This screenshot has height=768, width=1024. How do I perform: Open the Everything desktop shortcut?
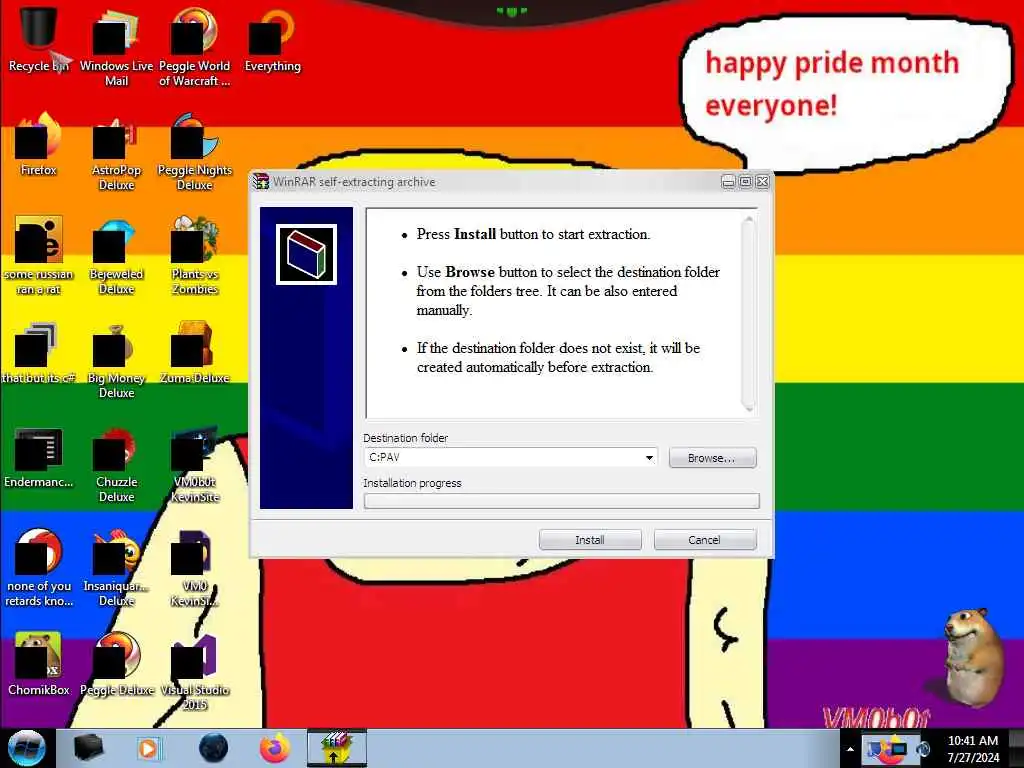[x=272, y=40]
